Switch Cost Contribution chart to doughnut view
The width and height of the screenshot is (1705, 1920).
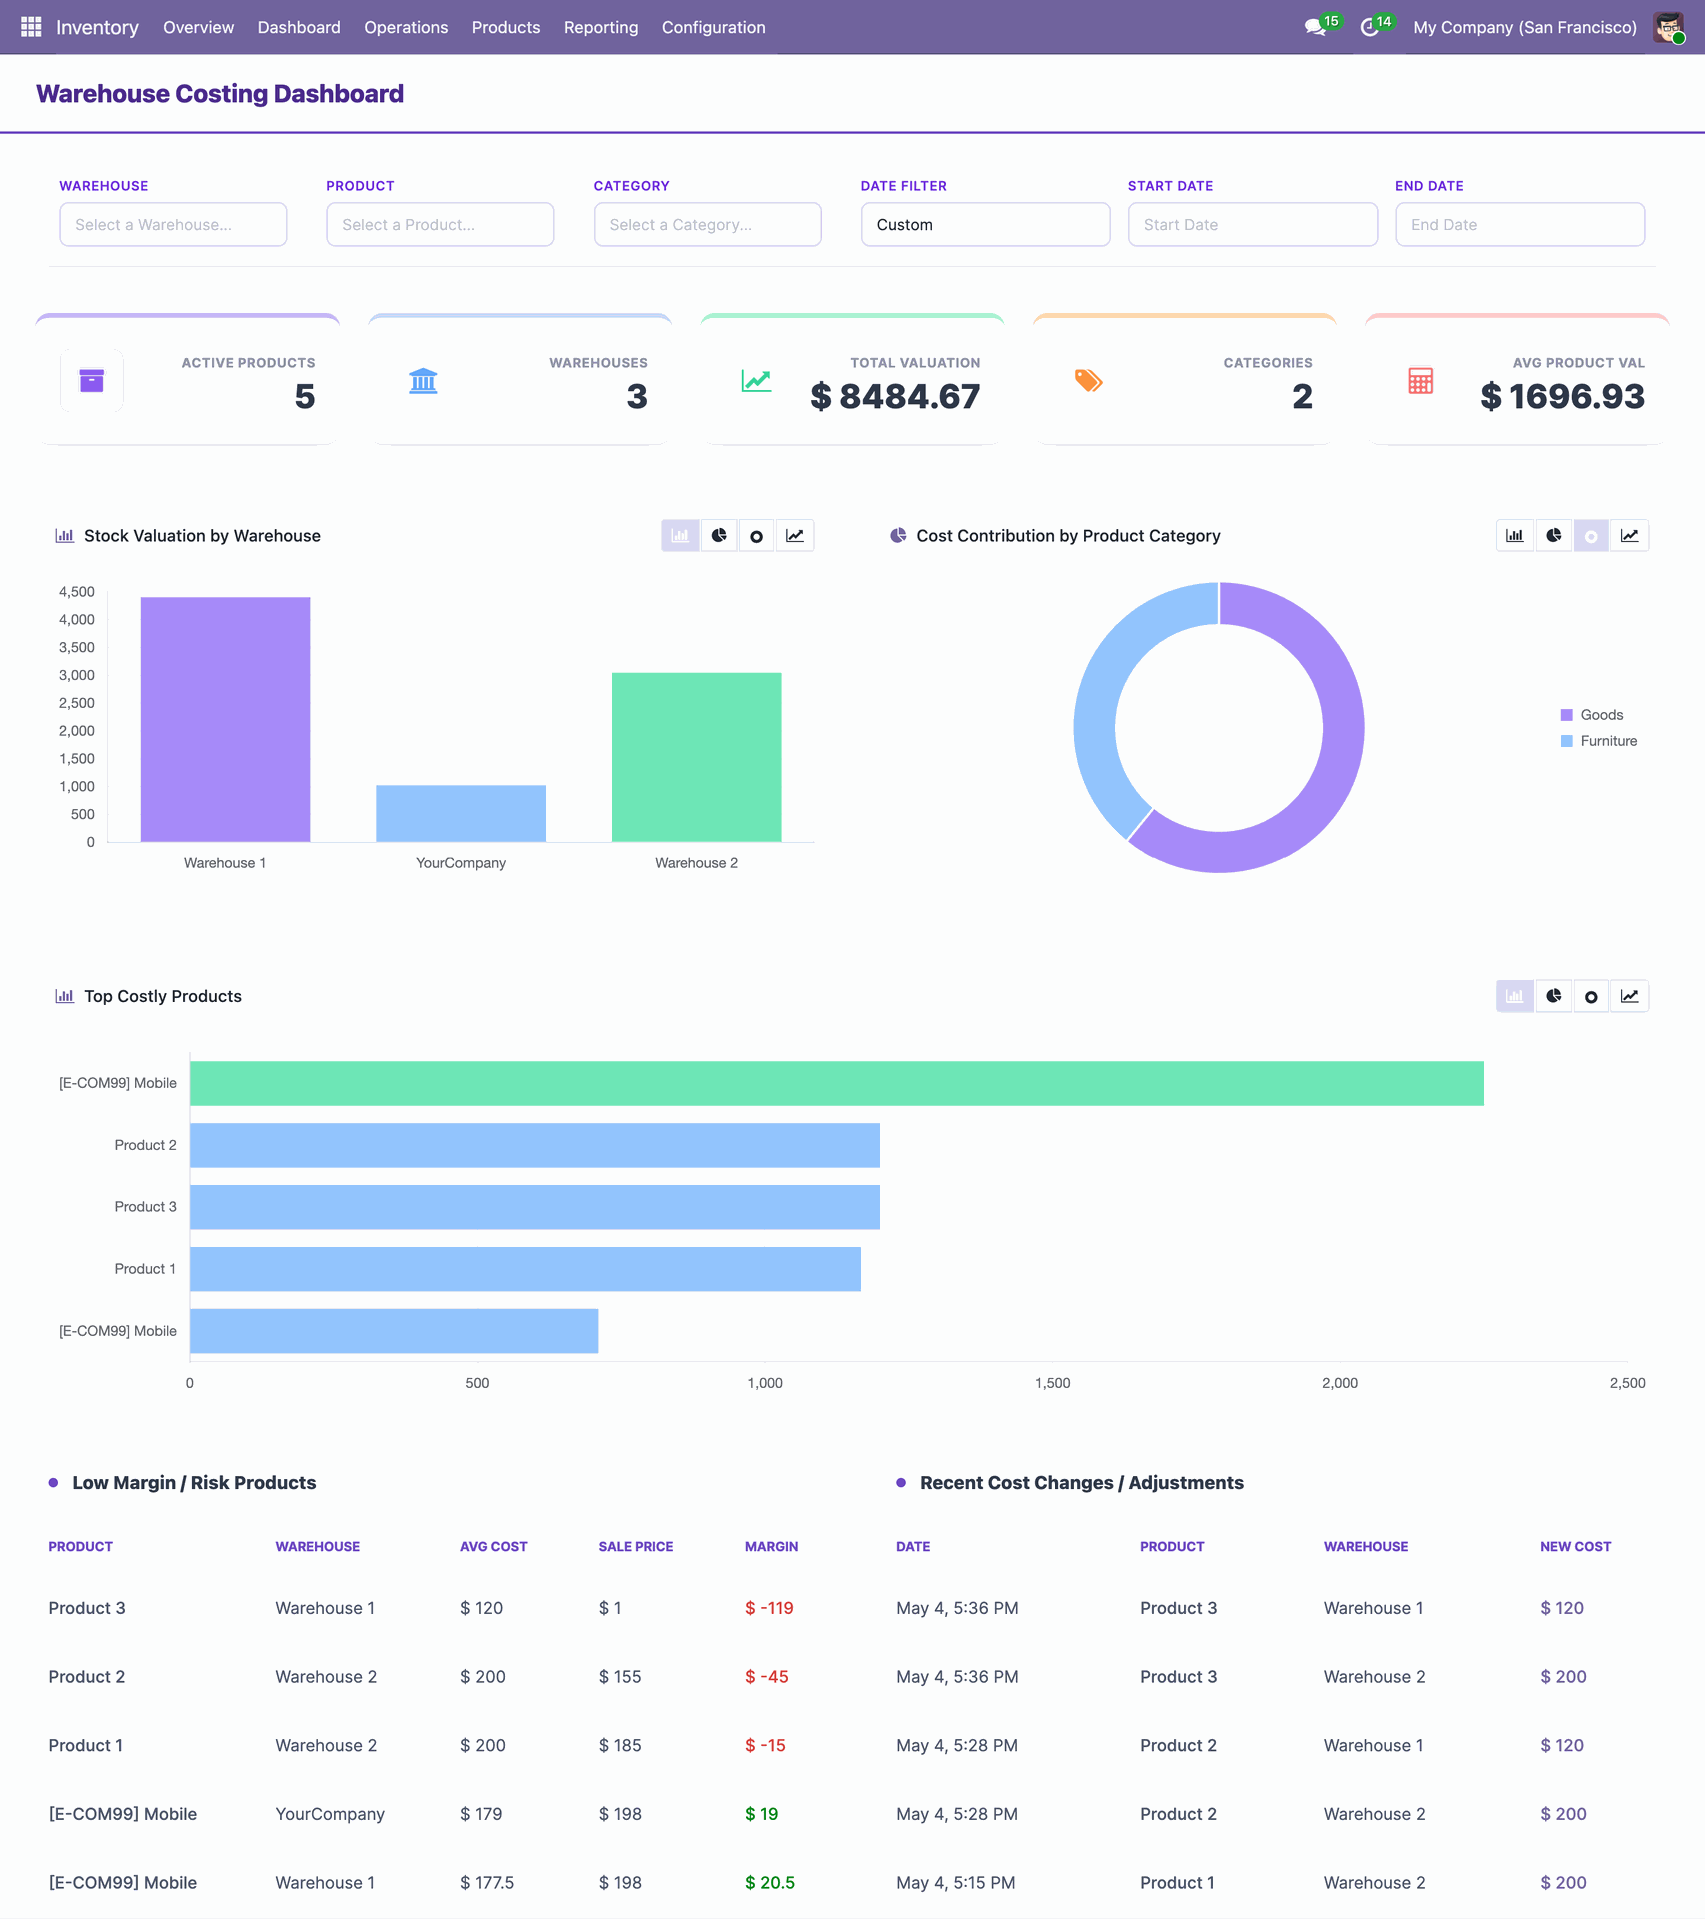(x=1592, y=536)
